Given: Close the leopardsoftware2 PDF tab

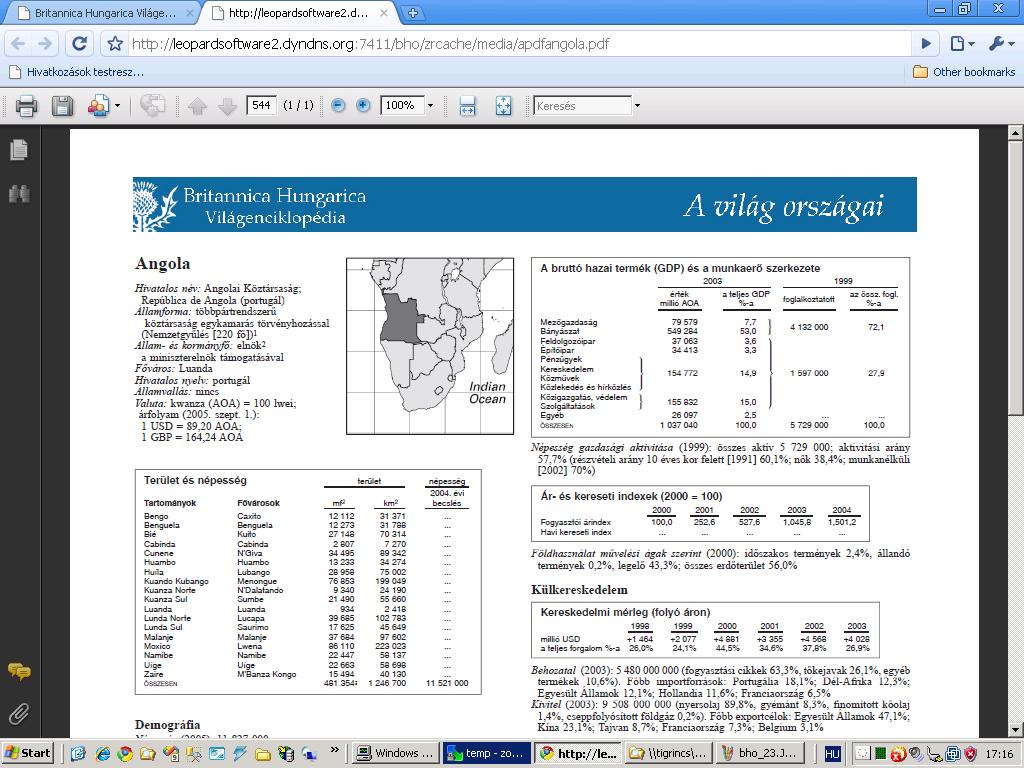Looking at the screenshot, I should [x=384, y=12].
